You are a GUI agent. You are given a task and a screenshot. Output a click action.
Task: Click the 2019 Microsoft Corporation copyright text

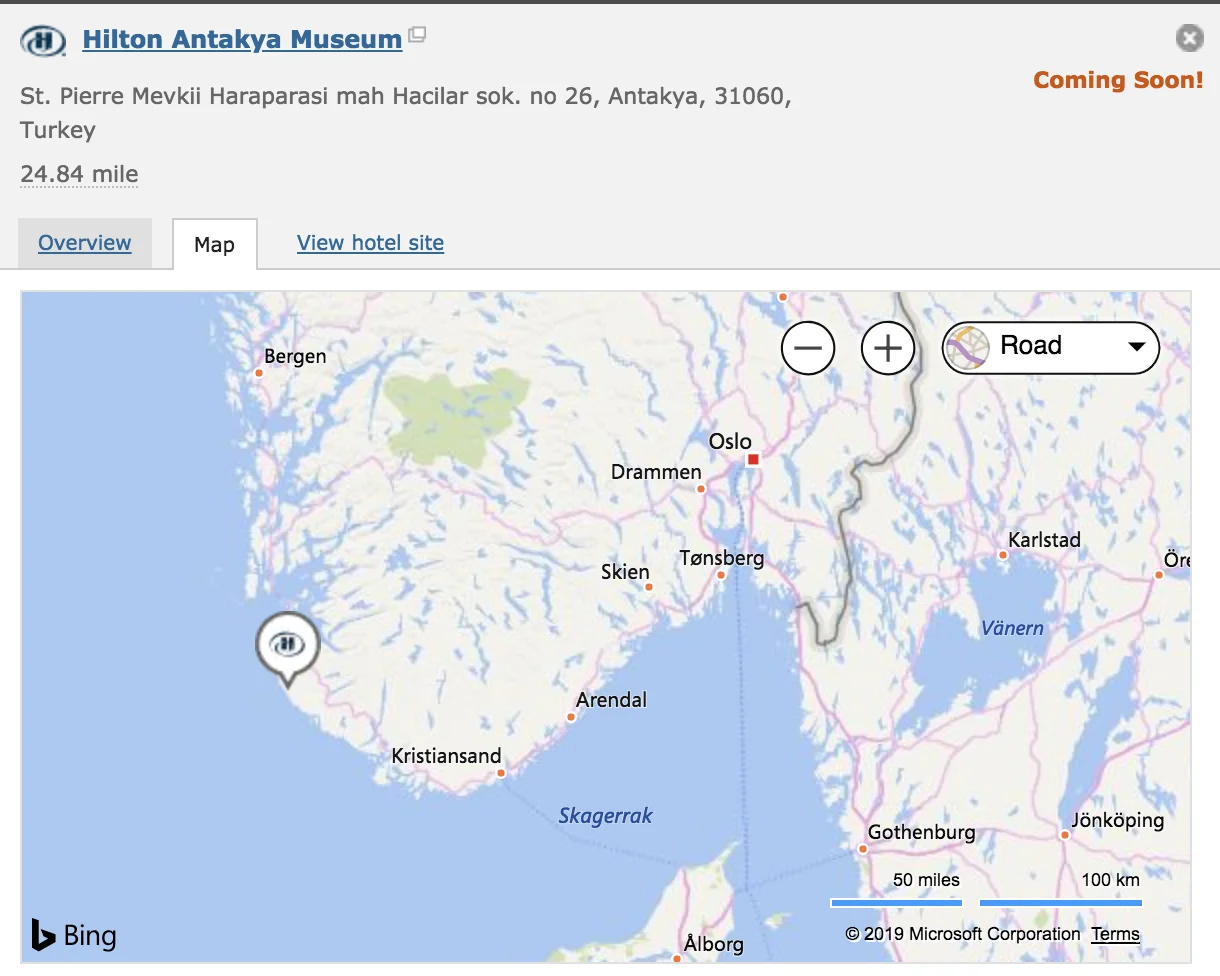(963, 934)
